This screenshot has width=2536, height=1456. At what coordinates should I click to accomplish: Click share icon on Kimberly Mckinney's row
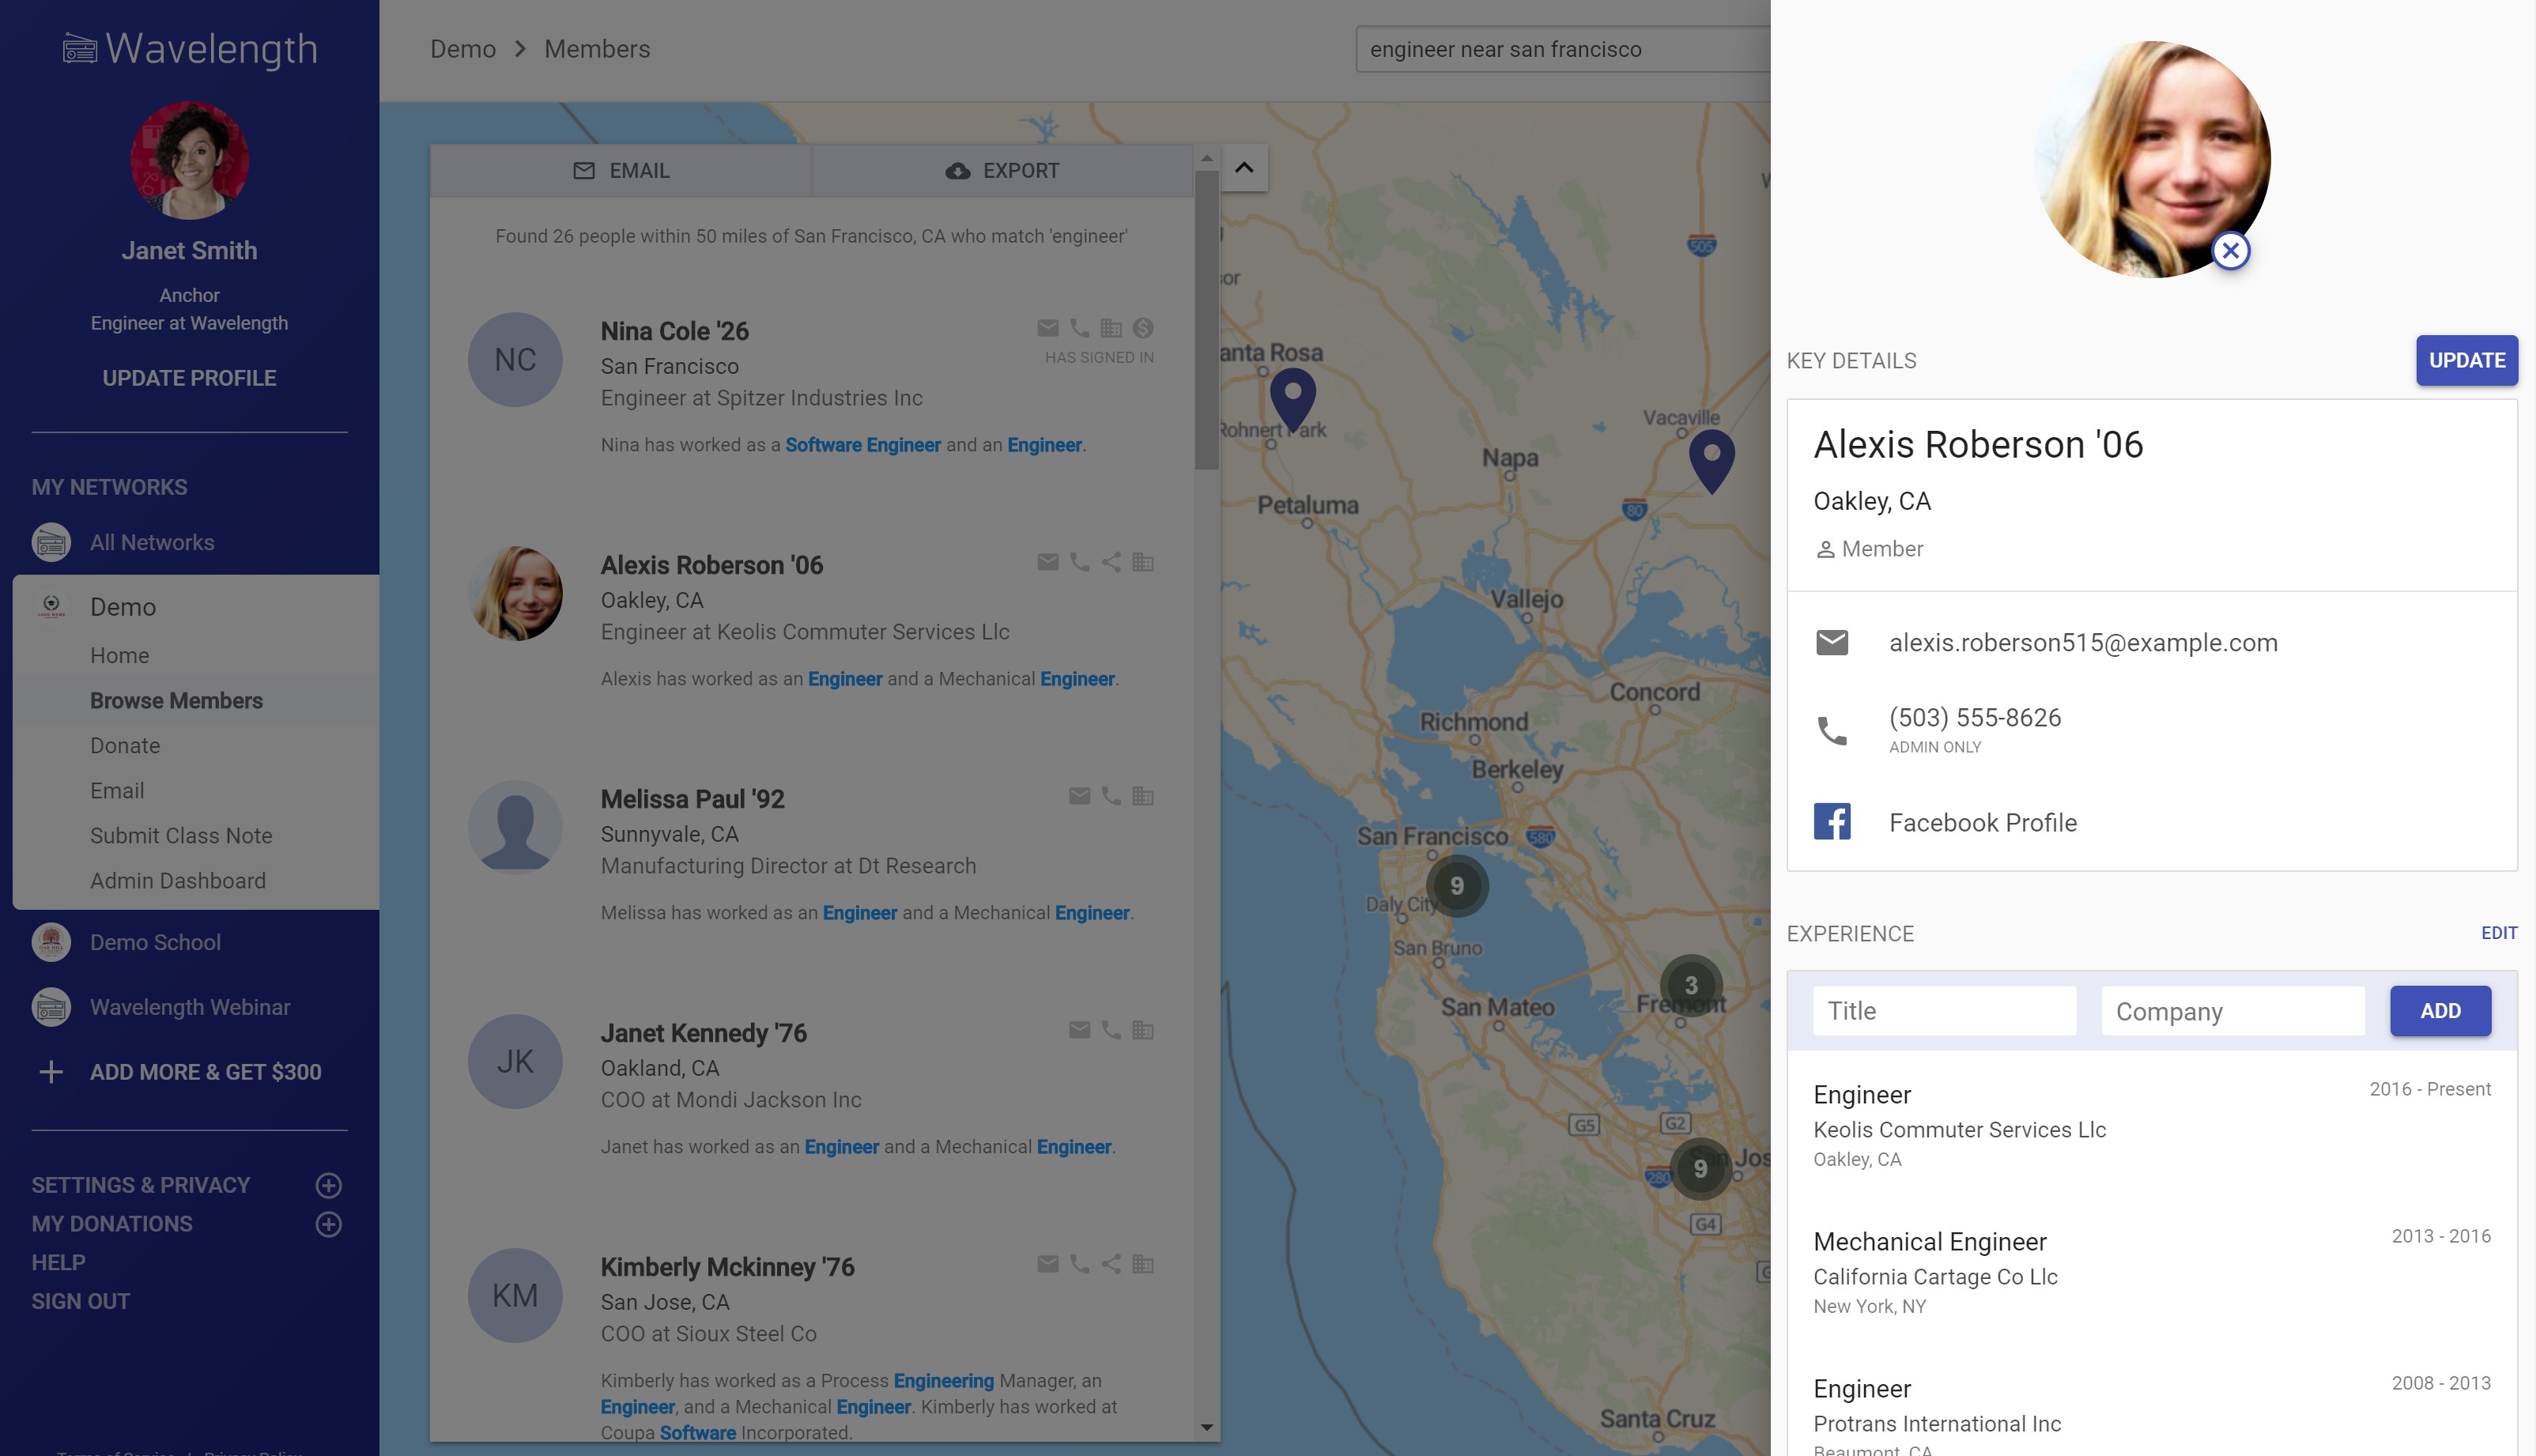(1111, 1264)
